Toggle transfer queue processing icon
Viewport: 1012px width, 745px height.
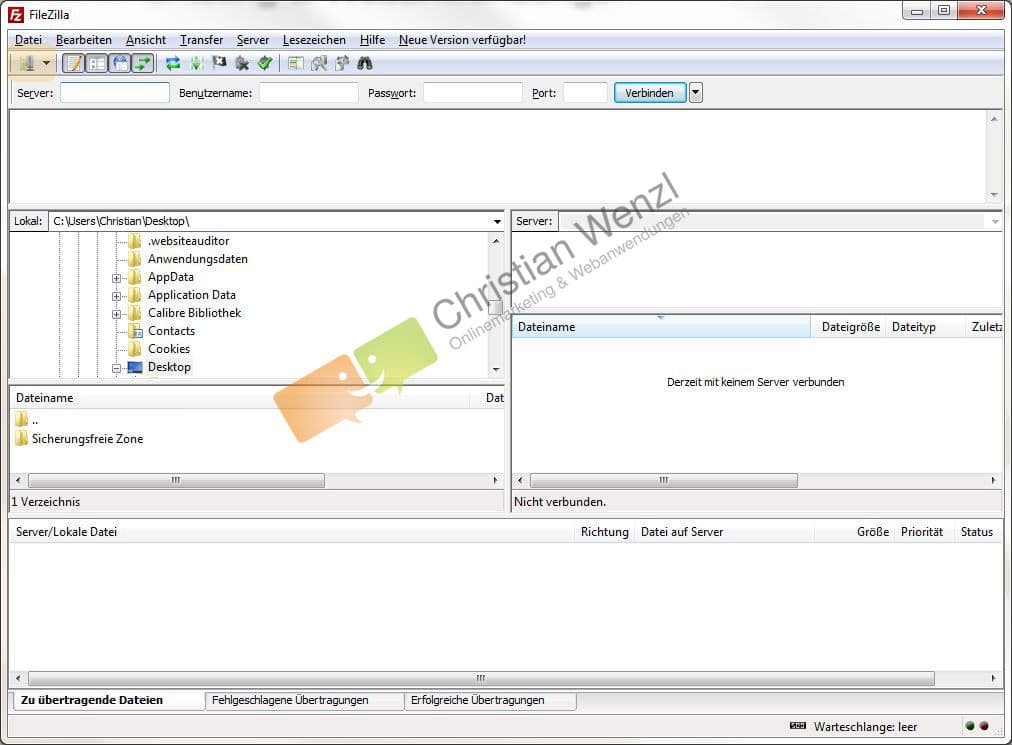pyautogui.click(x=196, y=63)
